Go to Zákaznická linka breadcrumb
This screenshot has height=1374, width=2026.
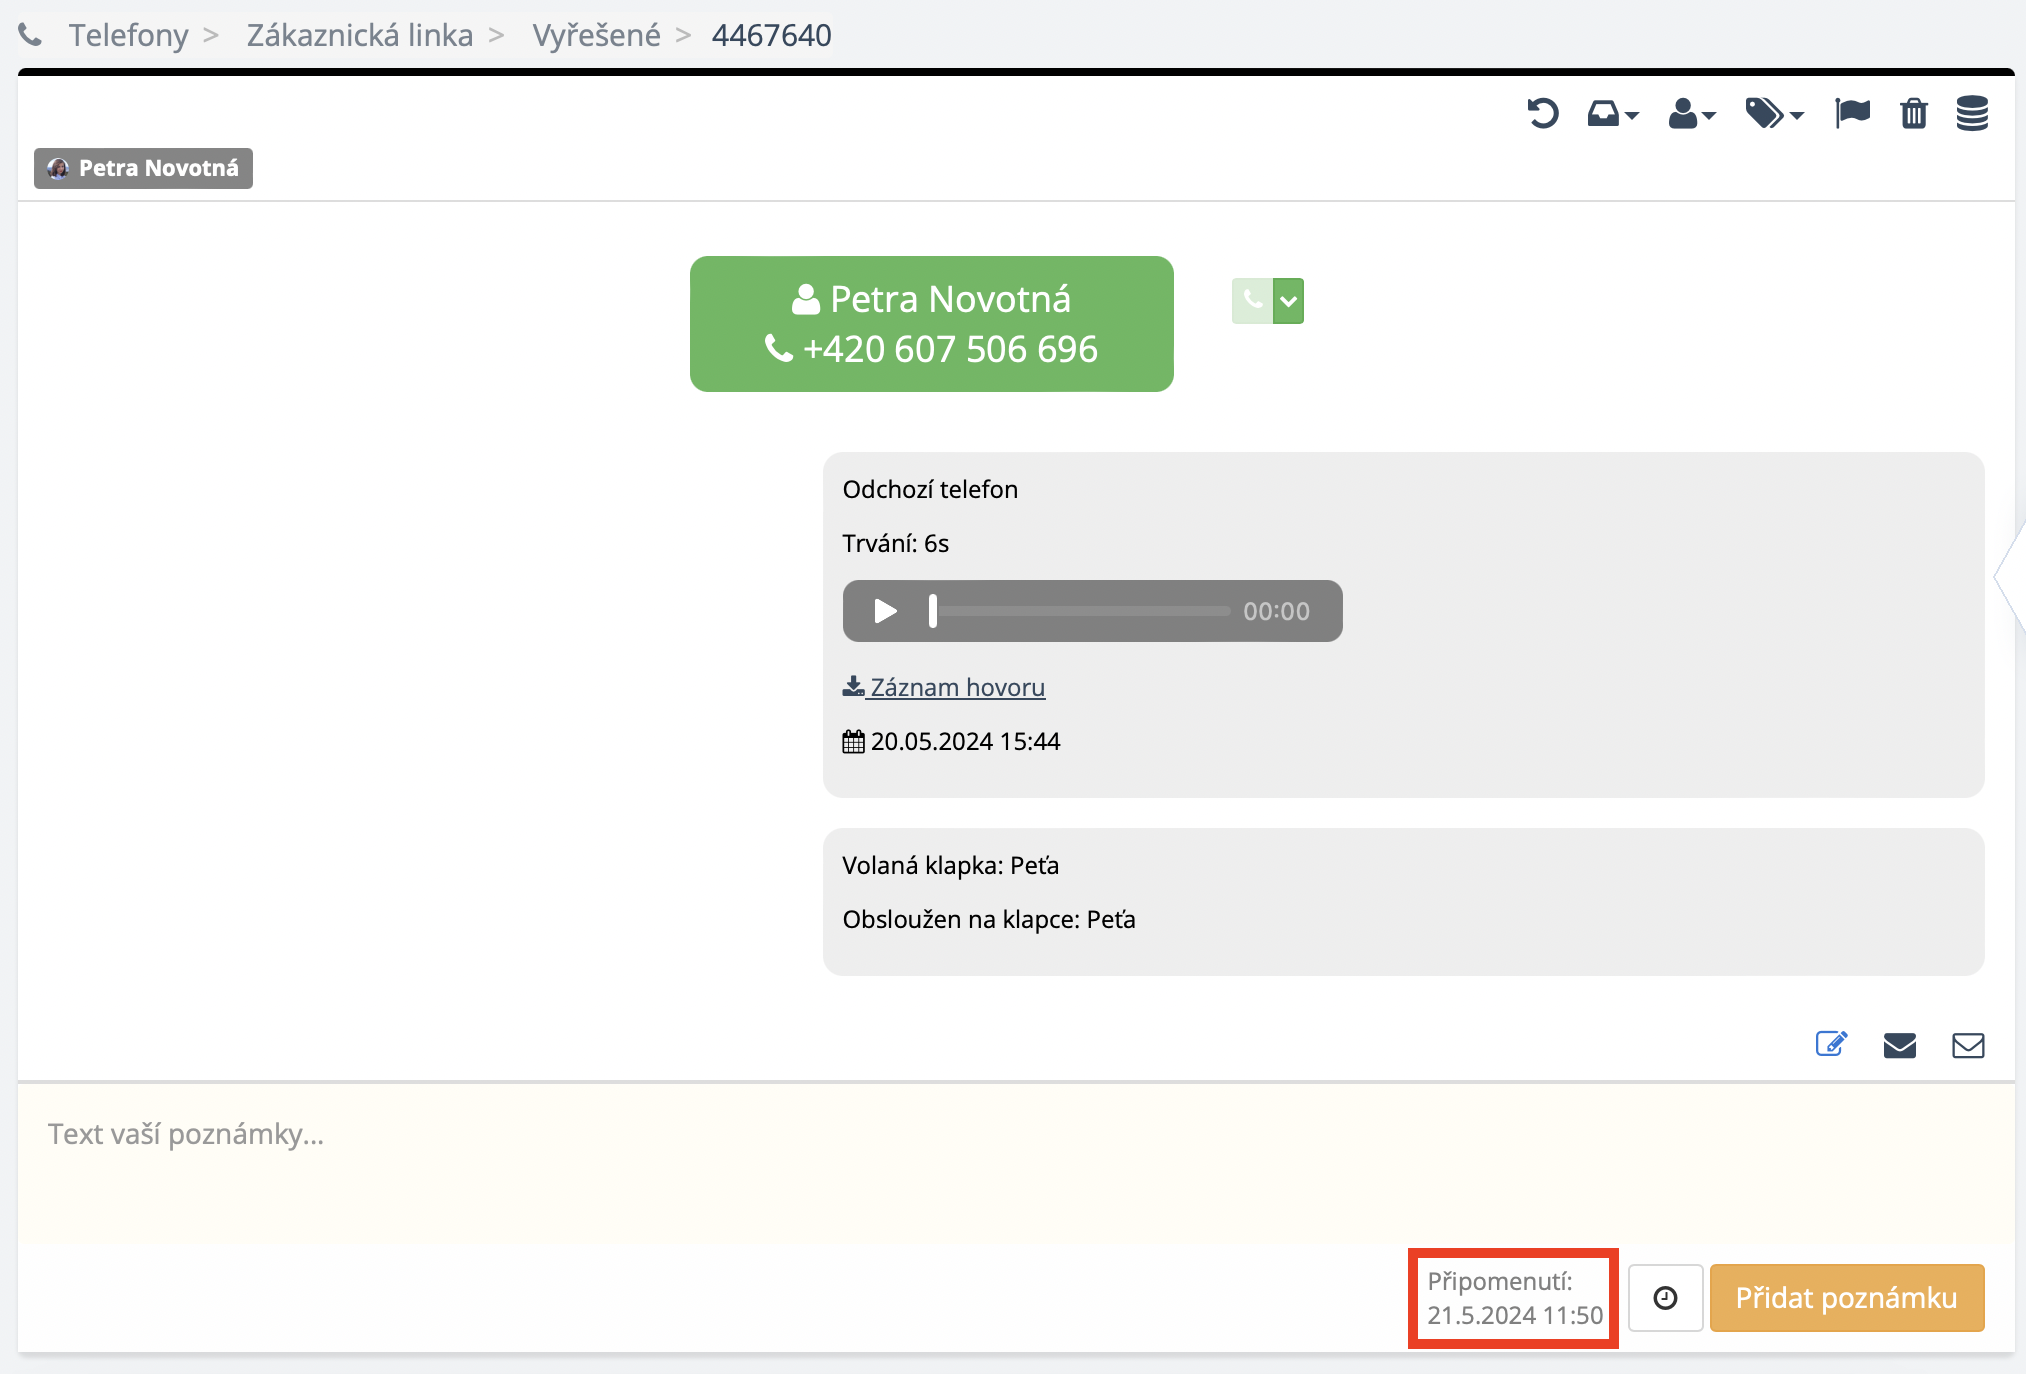(360, 35)
